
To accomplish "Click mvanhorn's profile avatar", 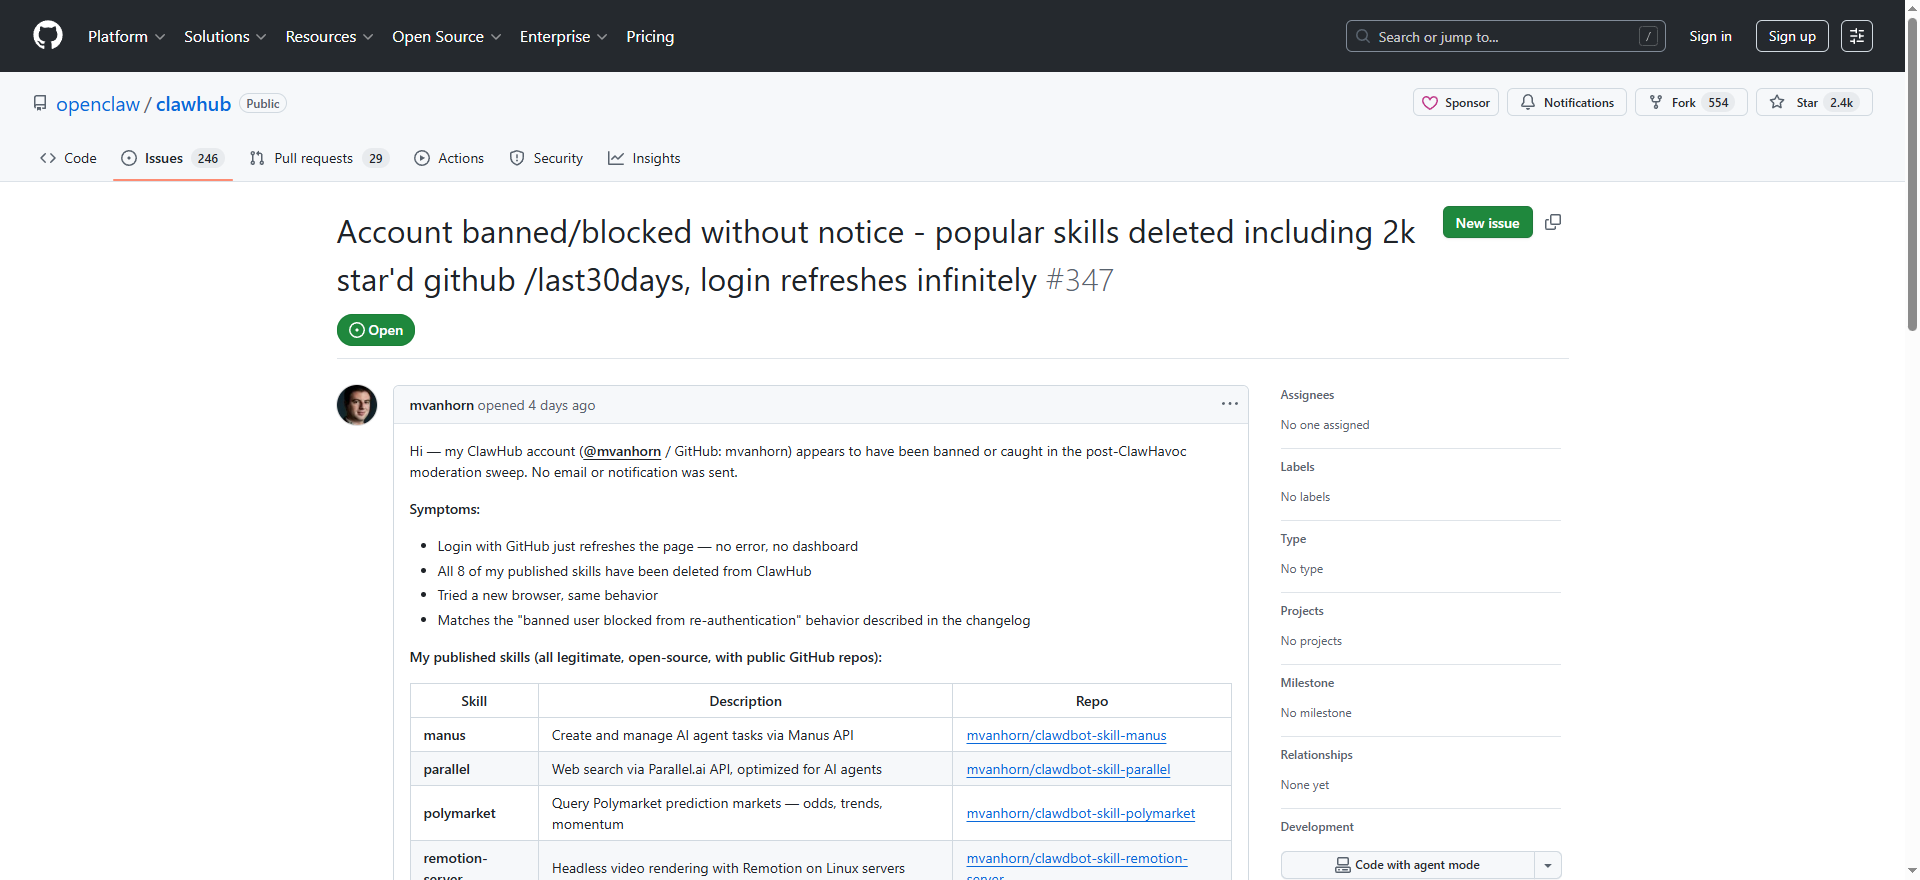I will click(x=357, y=405).
